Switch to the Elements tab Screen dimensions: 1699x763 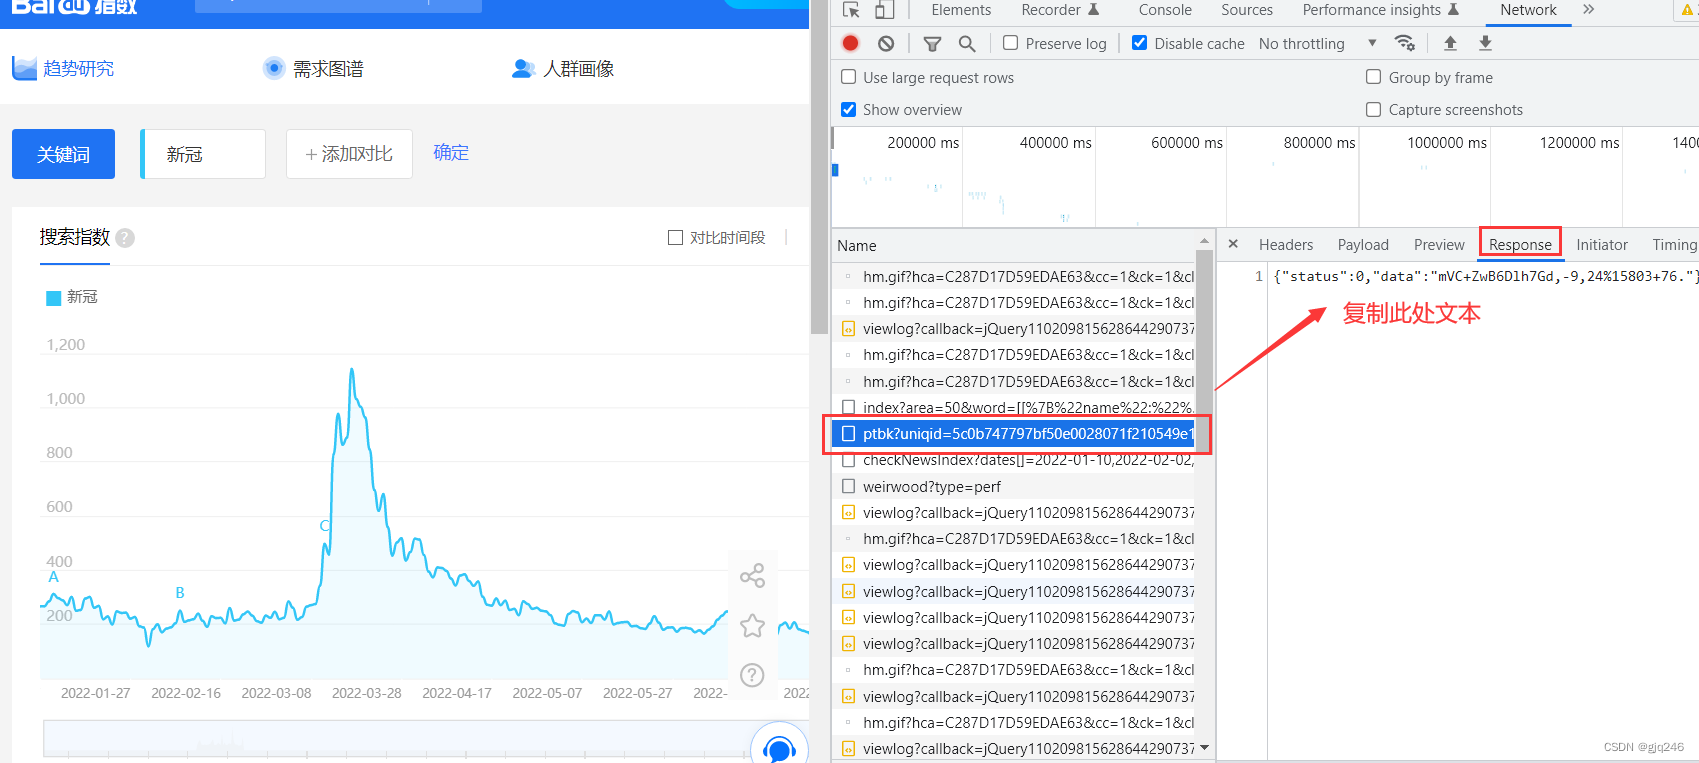point(961,10)
